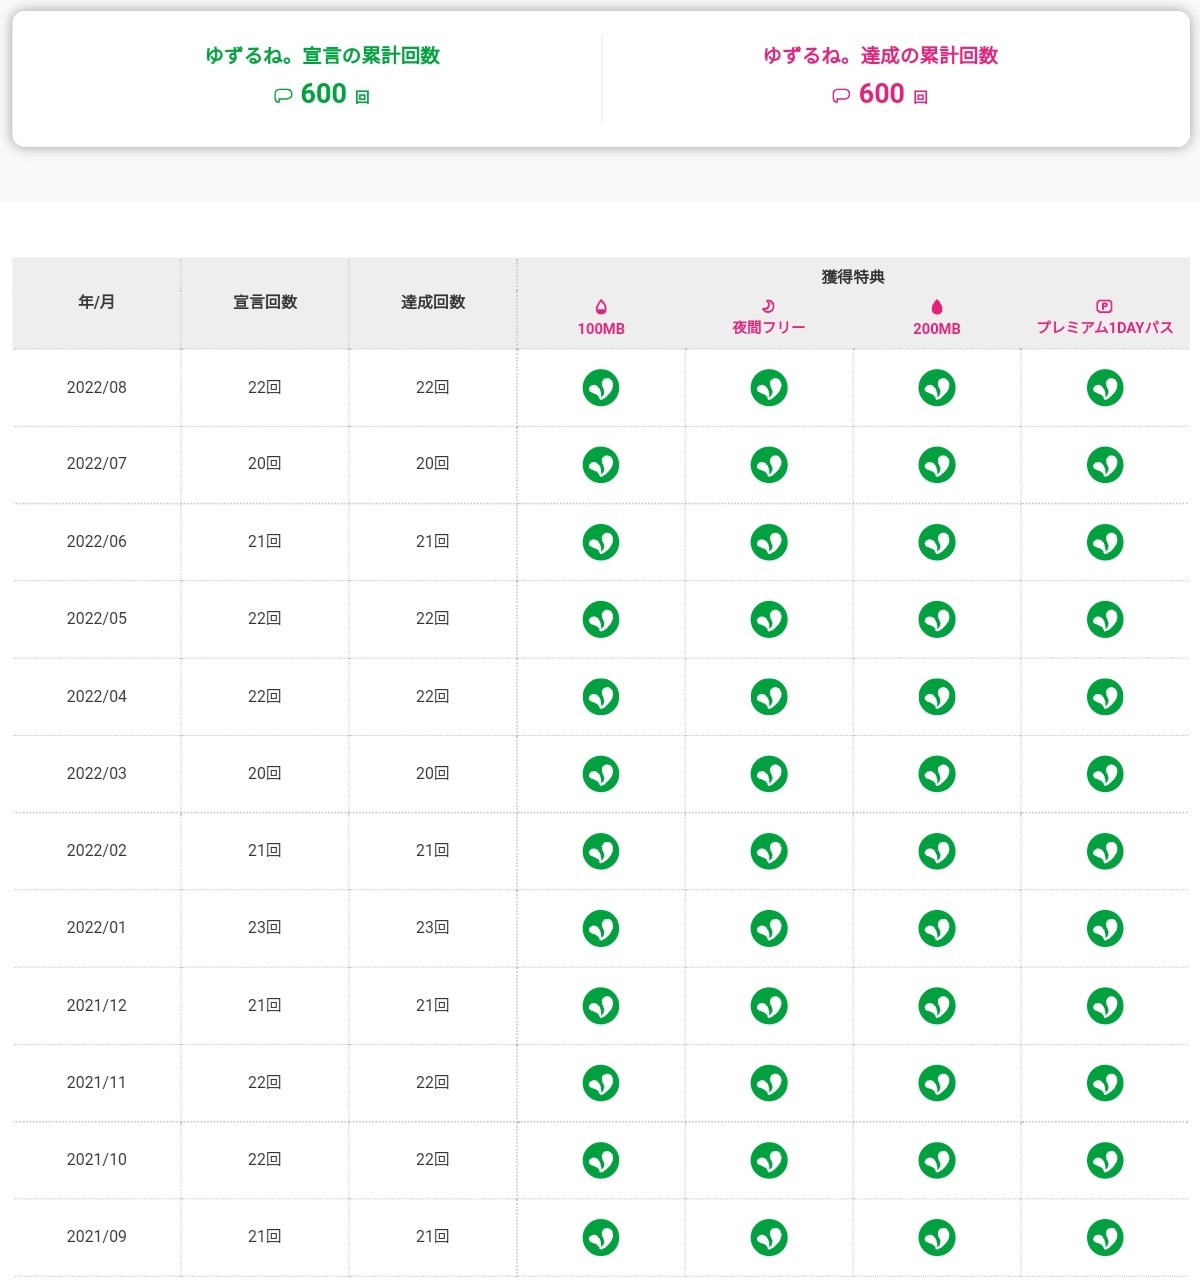Click the 2021/09 プレミアム1DAYパス achievement badge
The image size is (1200, 1288).
pyautogui.click(x=1105, y=1237)
